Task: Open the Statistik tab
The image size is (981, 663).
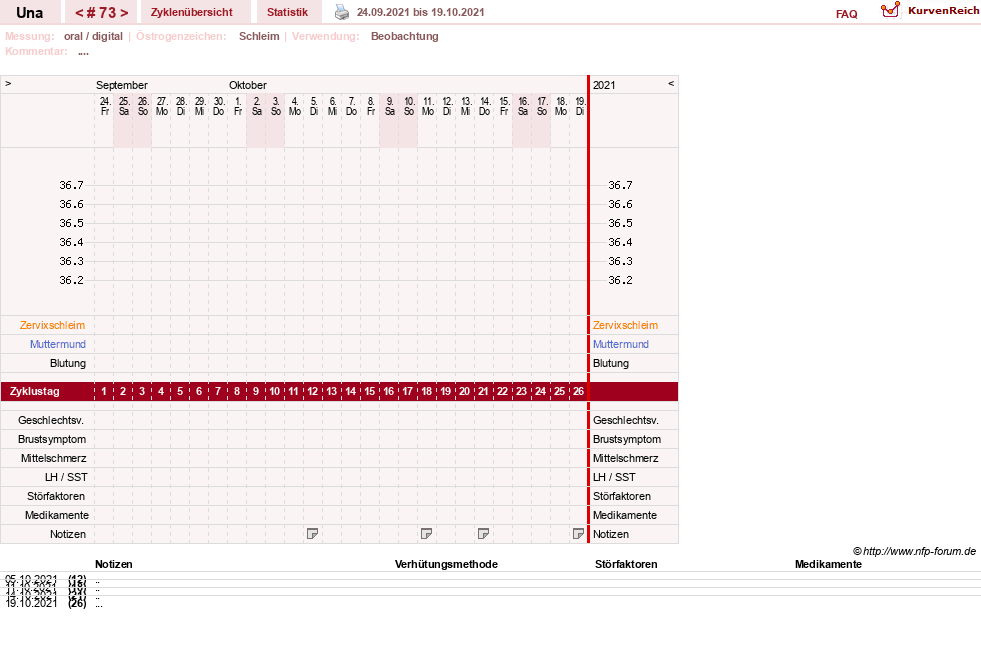Action: [287, 12]
